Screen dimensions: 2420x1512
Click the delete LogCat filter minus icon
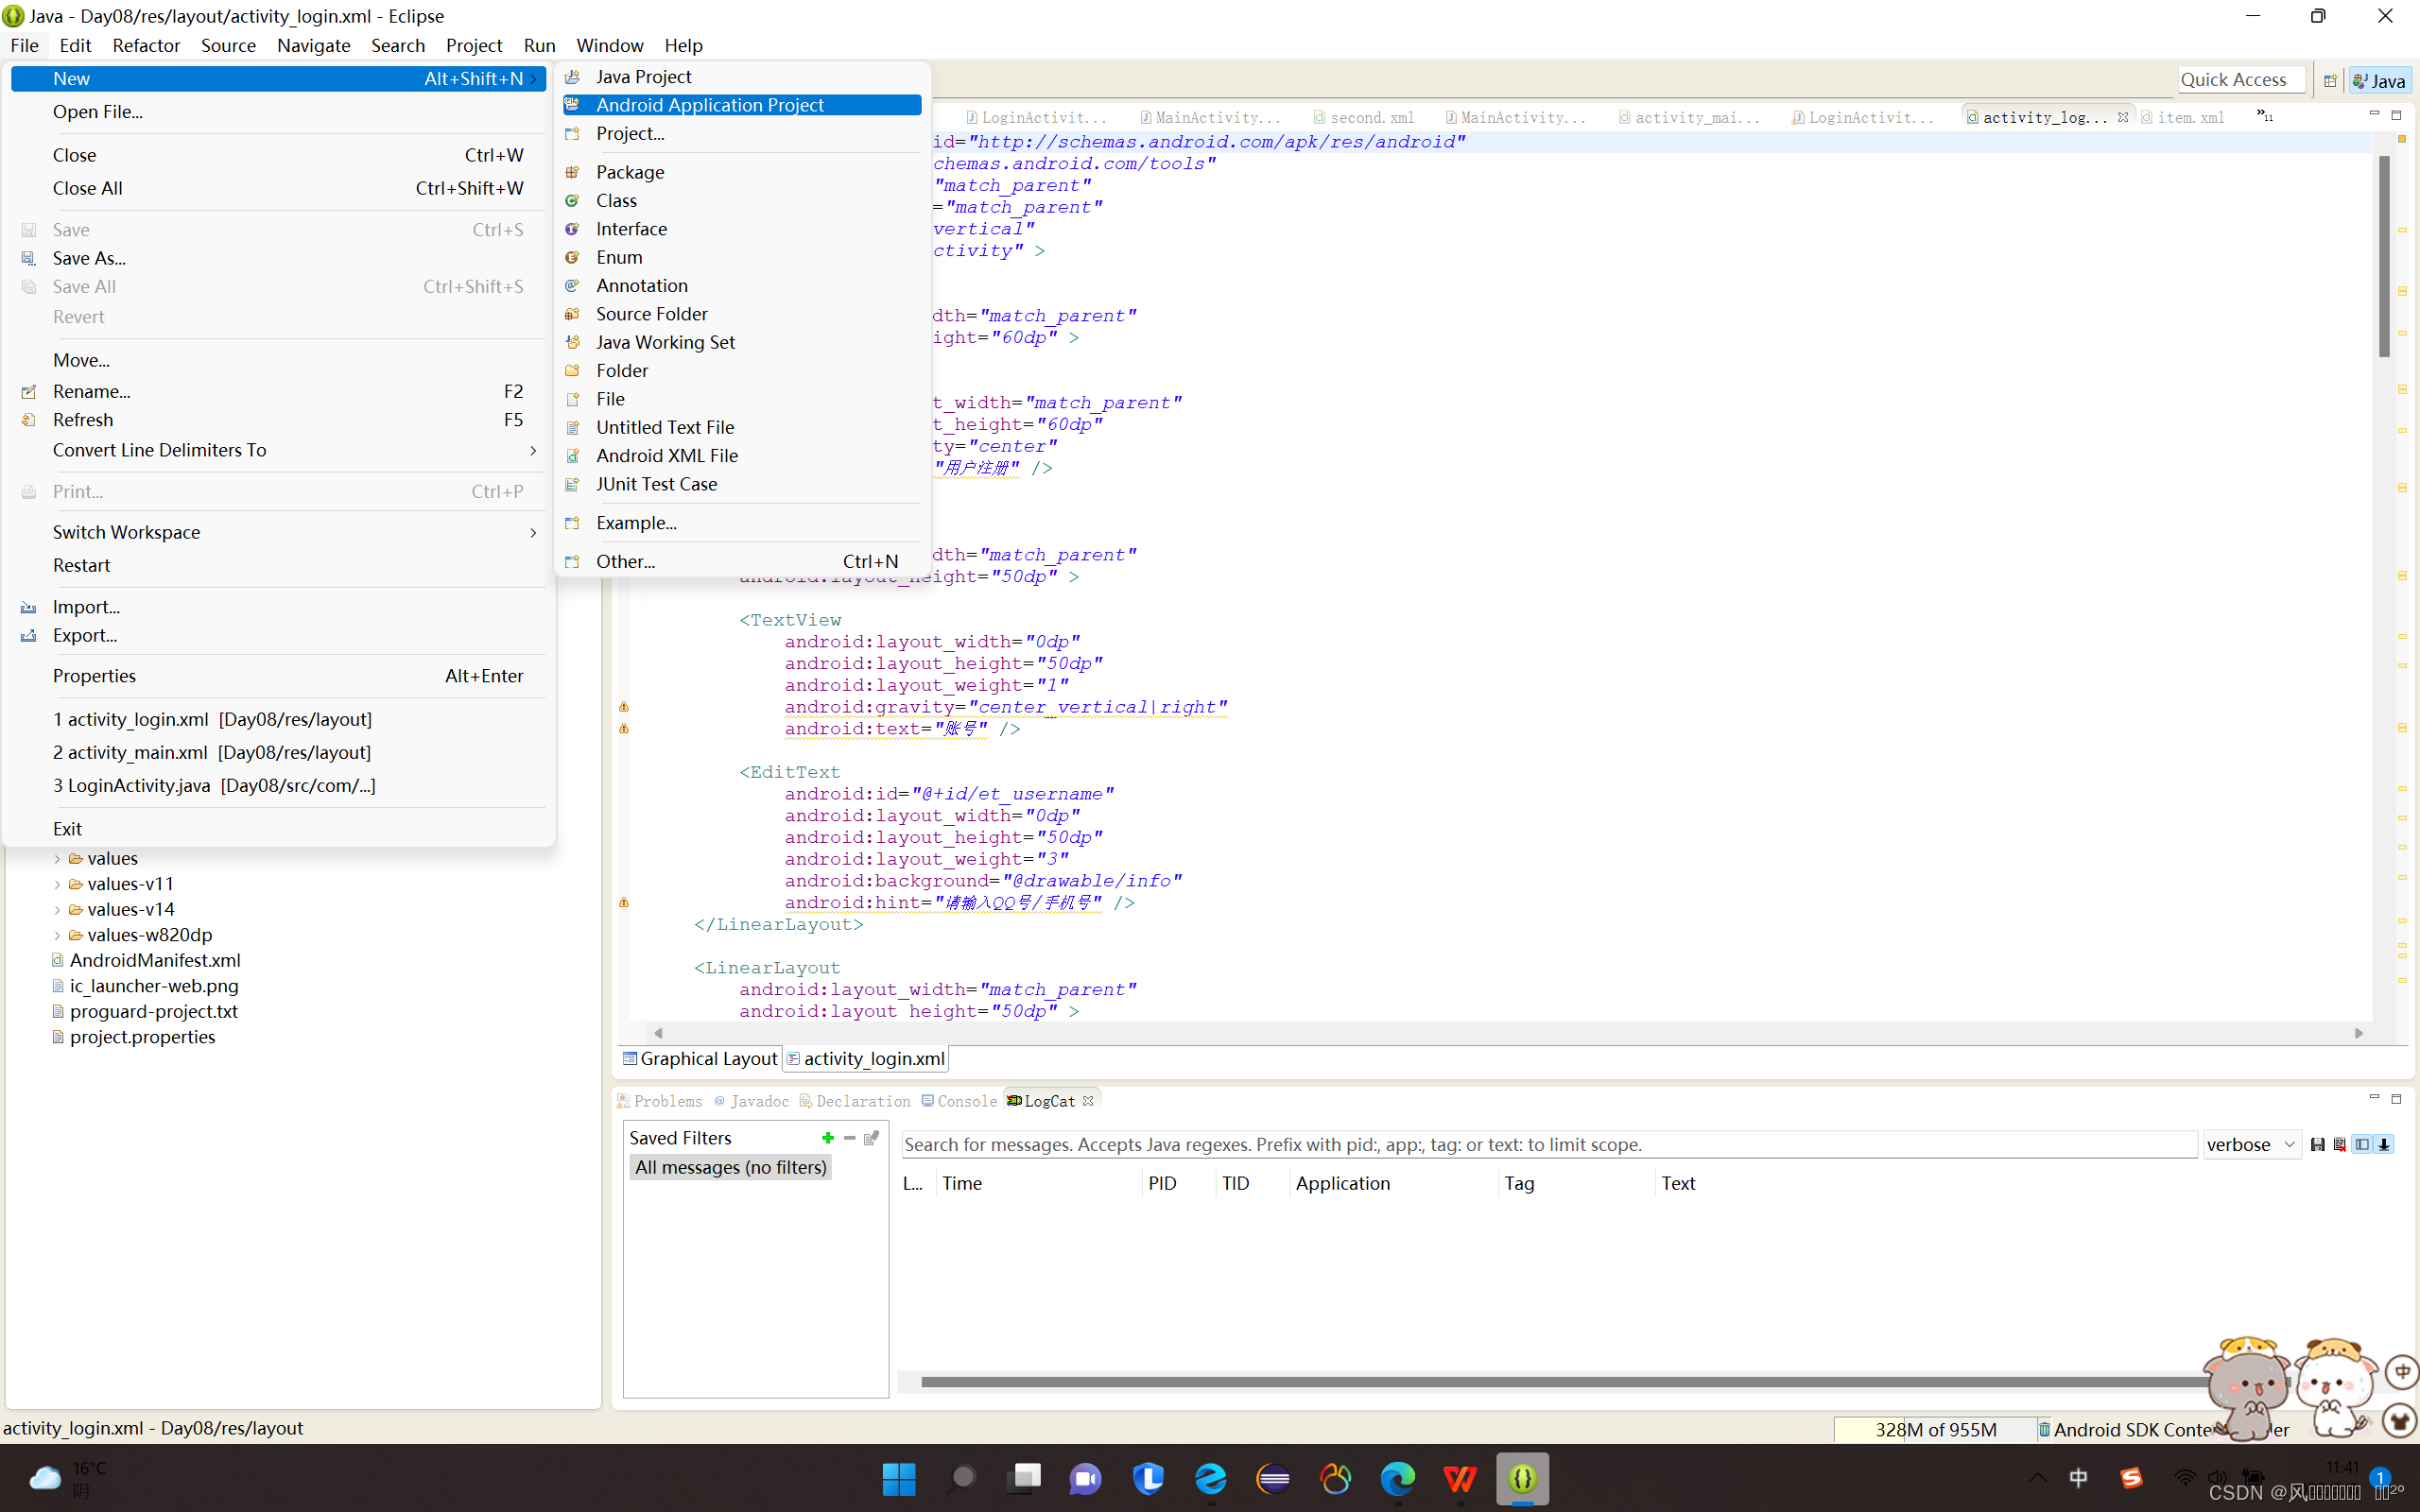click(849, 1138)
